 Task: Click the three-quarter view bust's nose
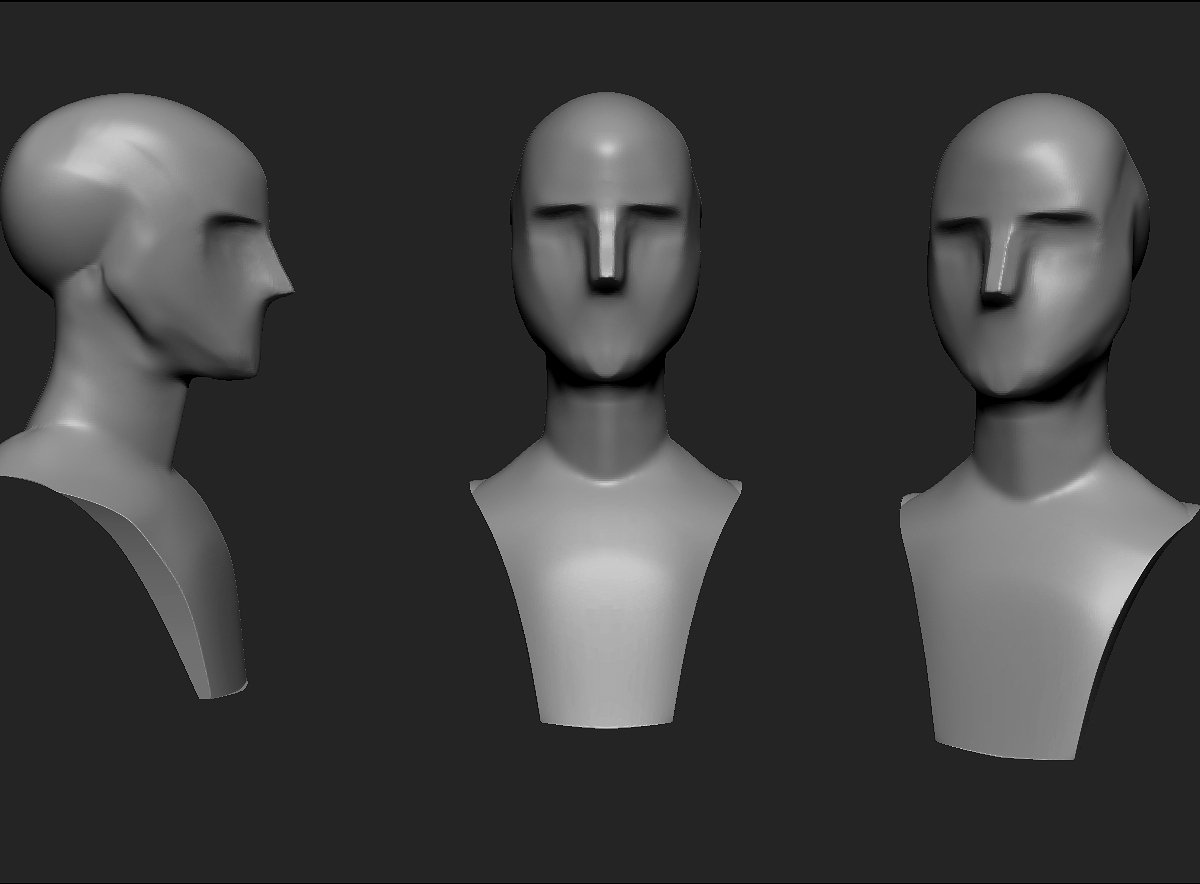click(1001, 263)
